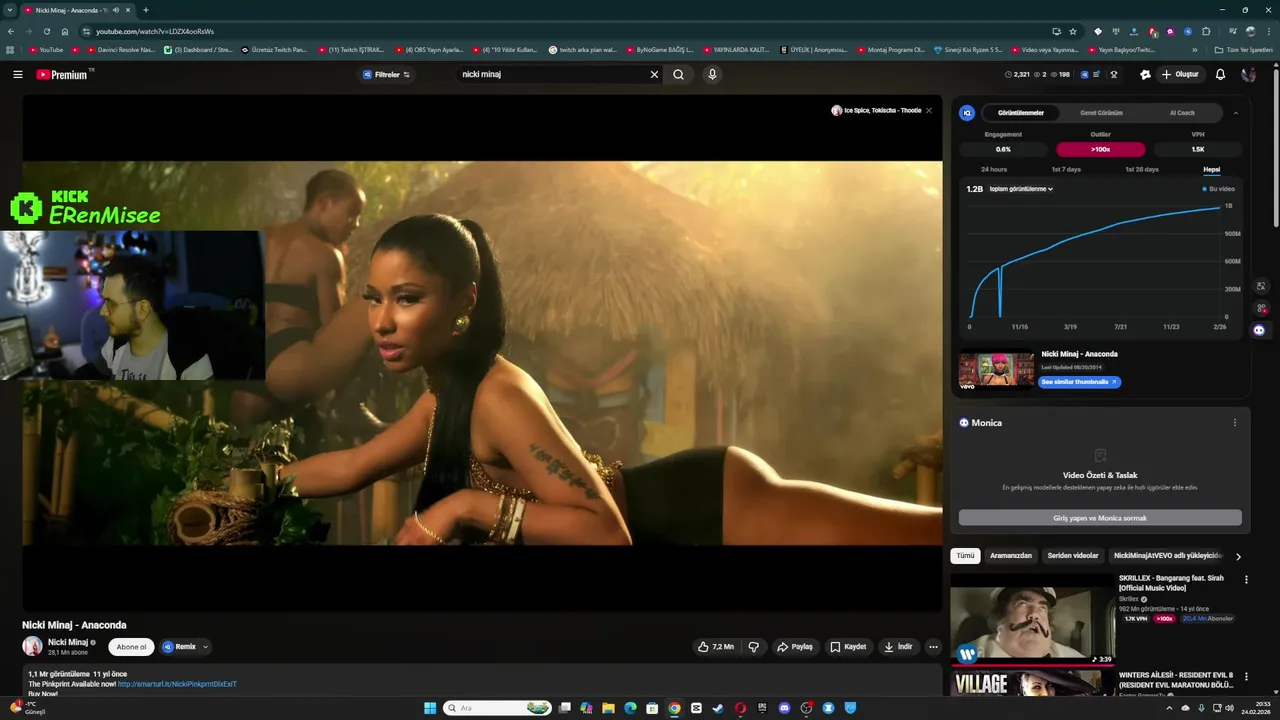
Task: Open a new browser tab
Action: [x=146, y=10]
